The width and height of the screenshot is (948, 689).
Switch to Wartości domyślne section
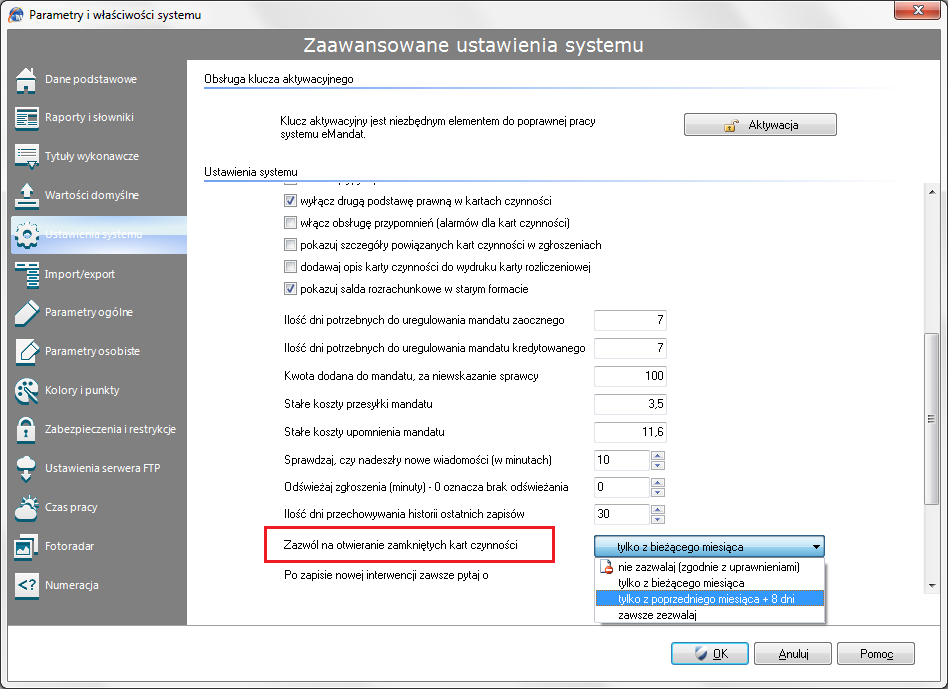(91, 195)
